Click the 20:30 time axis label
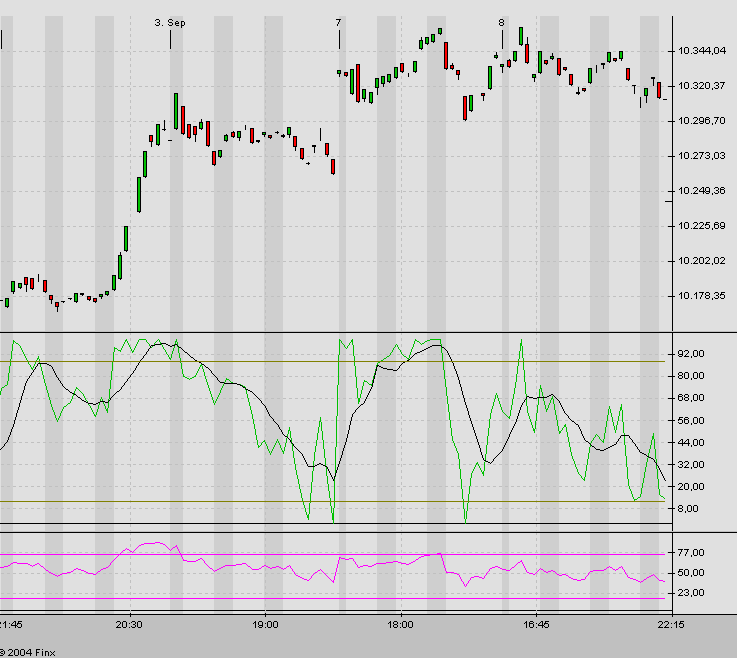The width and height of the screenshot is (737, 658). pyautogui.click(x=129, y=624)
